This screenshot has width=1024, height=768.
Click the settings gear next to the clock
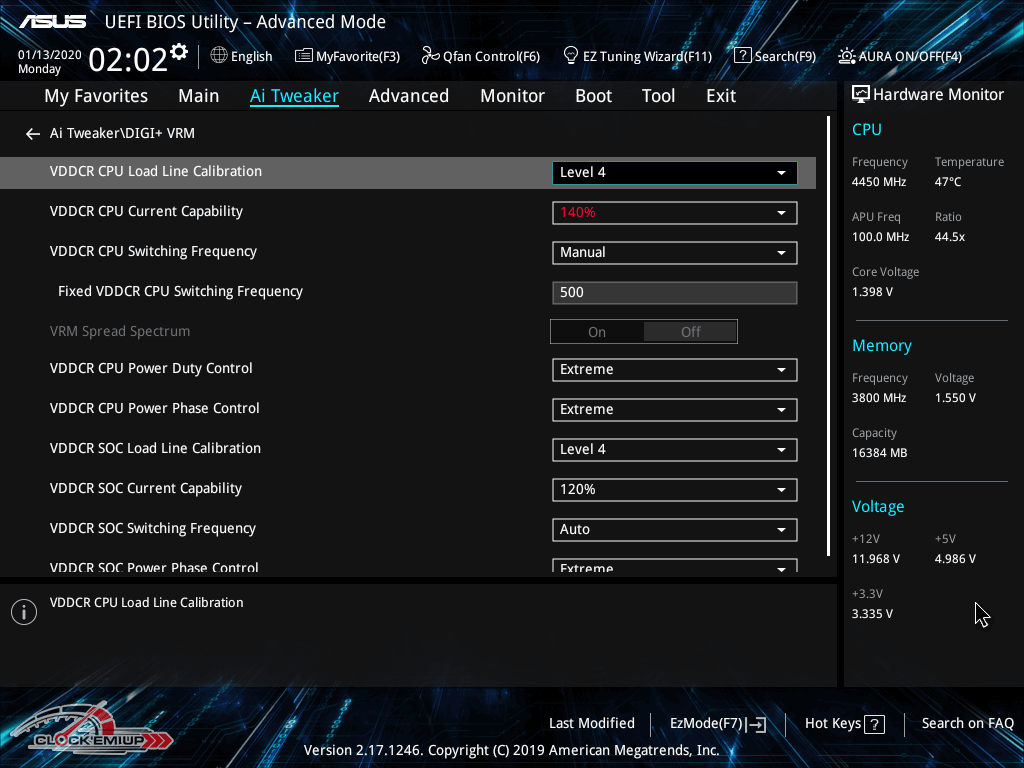tap(179, 52)
